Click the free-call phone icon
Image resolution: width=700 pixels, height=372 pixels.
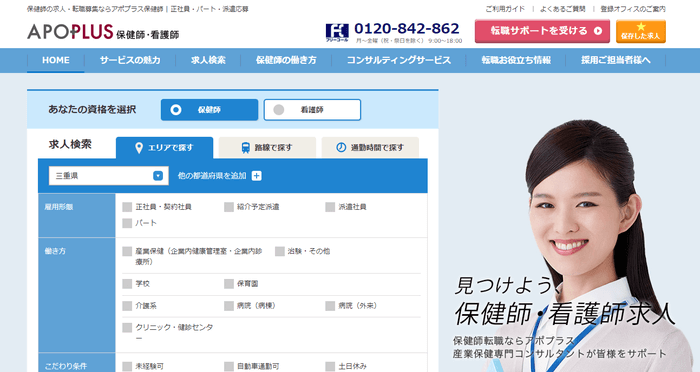coord(337,33)
